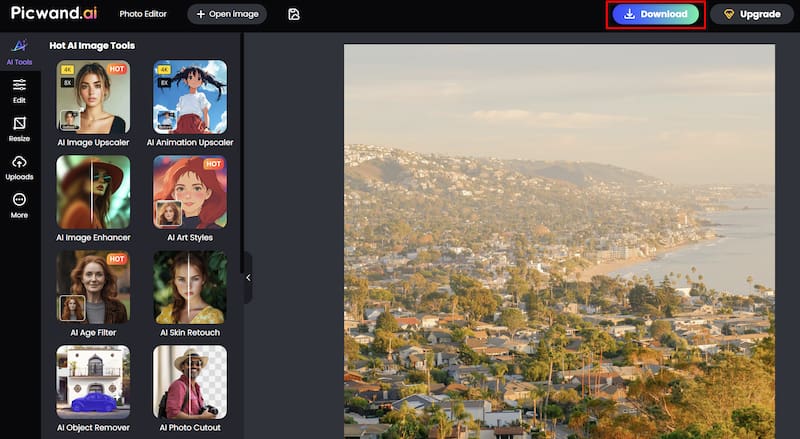Select the AI Skin Retouch thumbnail
800x439 pixels.
190,287
